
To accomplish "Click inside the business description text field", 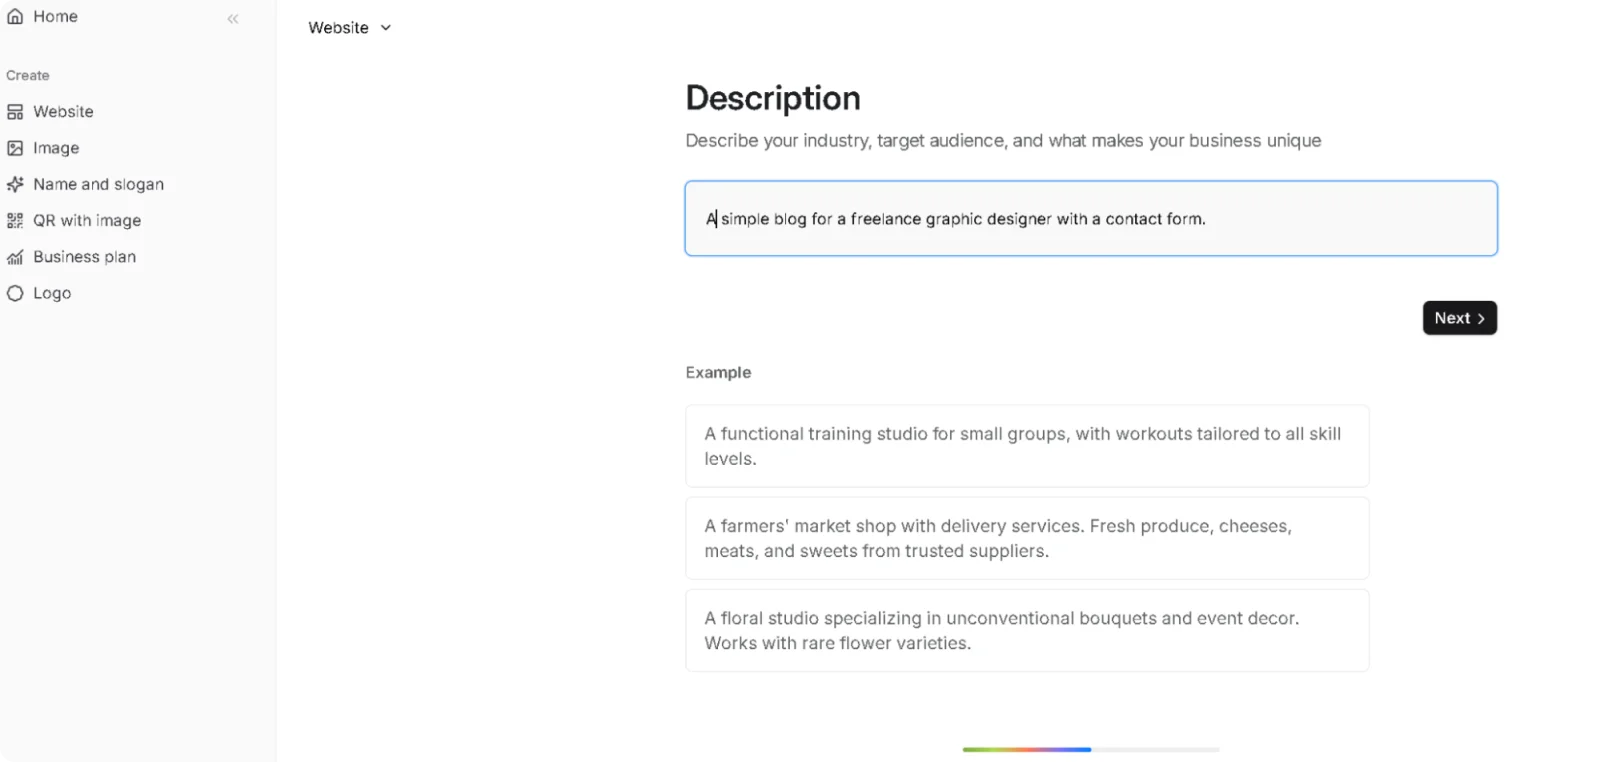I will [1090, 218].
